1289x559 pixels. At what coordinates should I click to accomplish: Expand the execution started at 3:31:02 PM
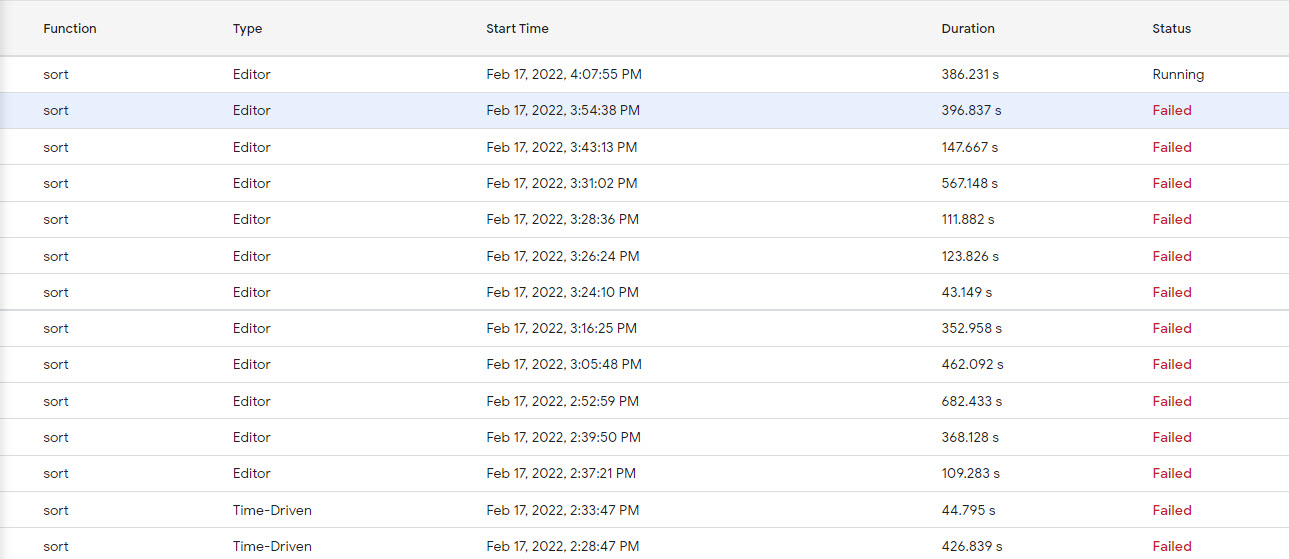[x=644, y=183]
